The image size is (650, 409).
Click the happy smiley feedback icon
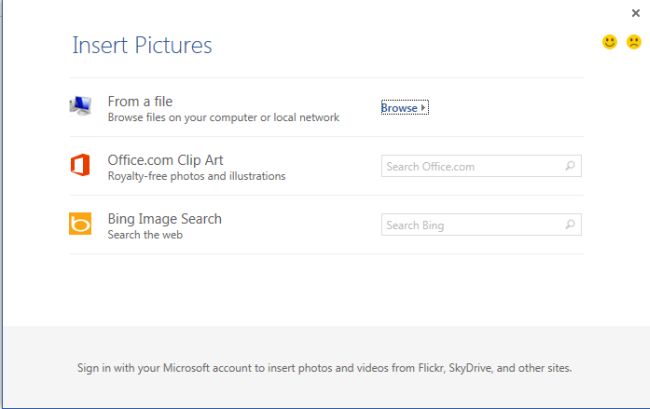tap(609, 42)
